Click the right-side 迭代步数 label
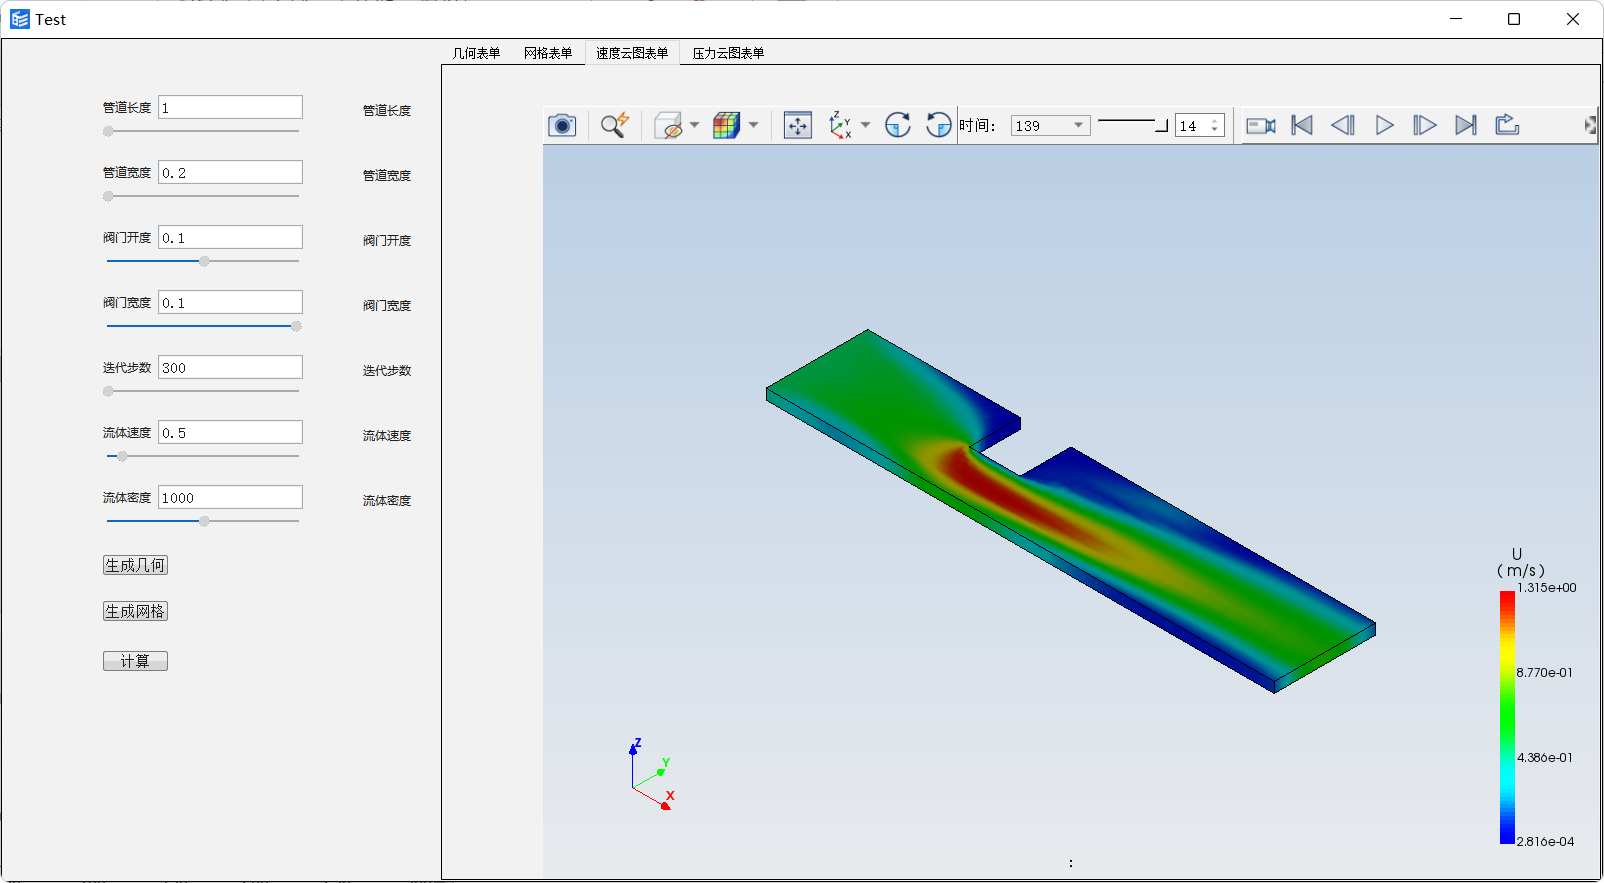The height and width of the screenshot is (883, 1604). point(387,371)
